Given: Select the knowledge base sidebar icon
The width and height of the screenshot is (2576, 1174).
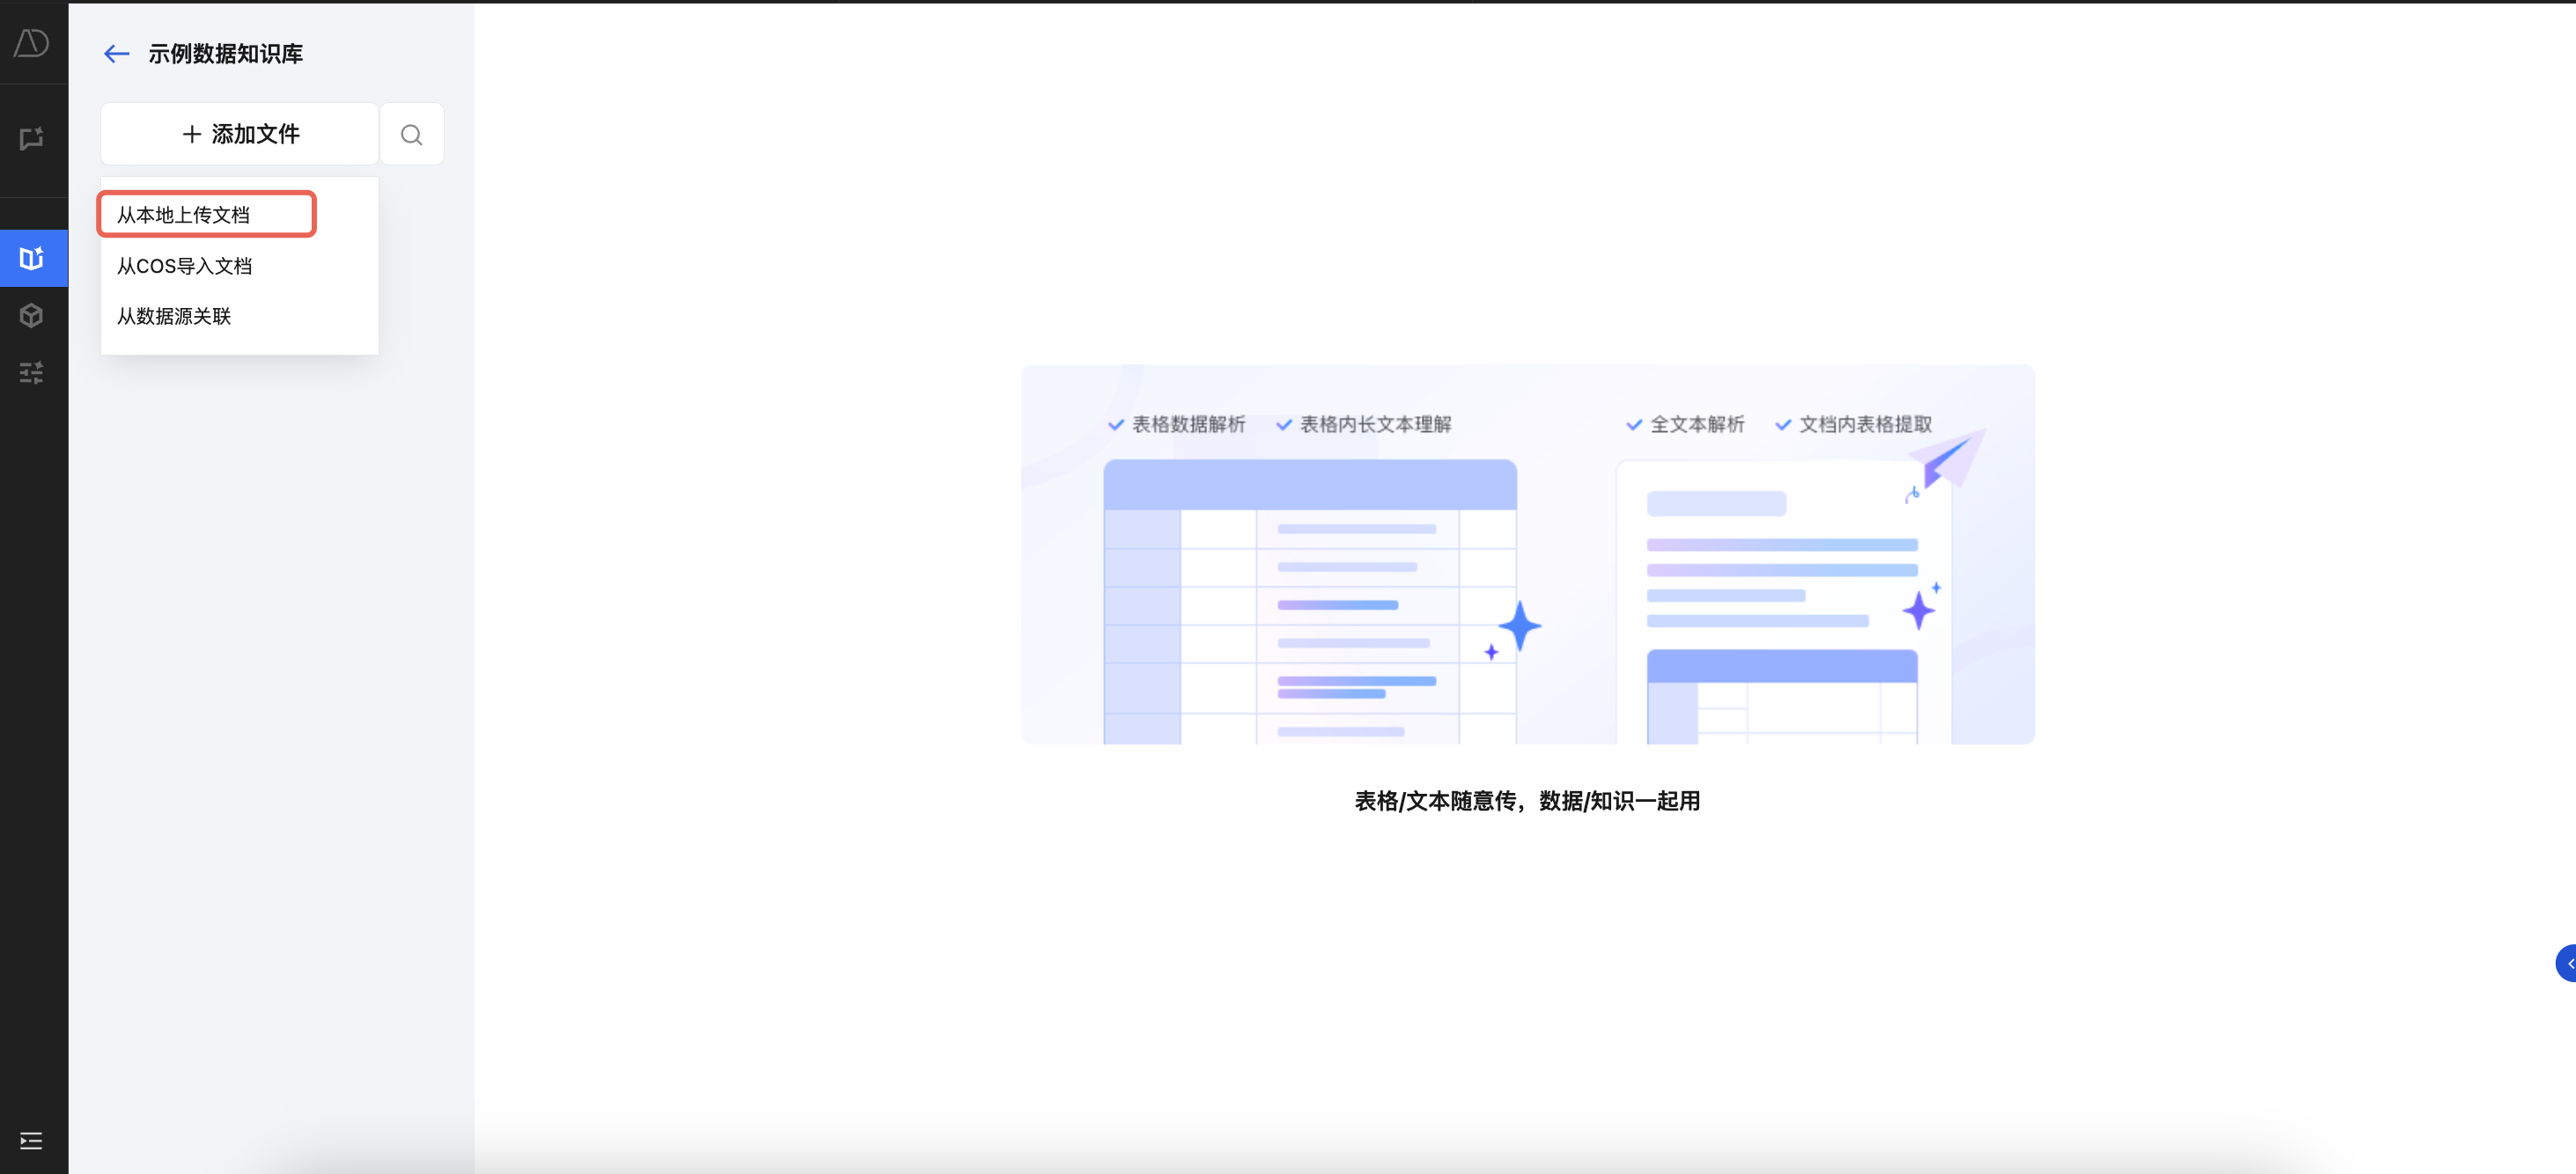Looking at the screenshot, I should (x=32, y=258).
